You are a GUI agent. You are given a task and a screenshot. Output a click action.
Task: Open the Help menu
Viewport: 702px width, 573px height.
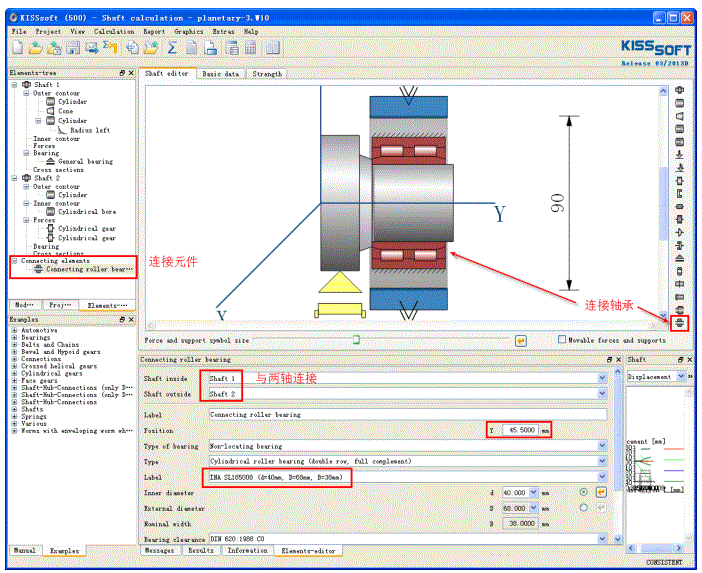point(251,31)
